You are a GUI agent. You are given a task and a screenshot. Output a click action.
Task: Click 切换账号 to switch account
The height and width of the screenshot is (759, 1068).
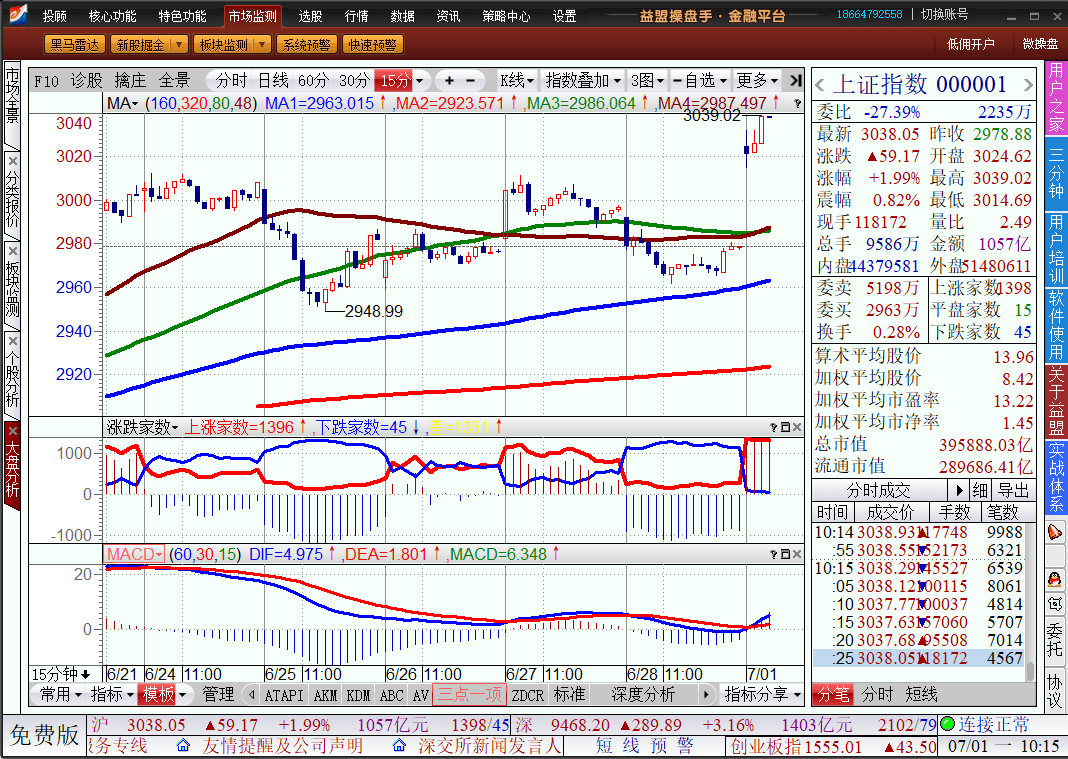click(945, 14)
